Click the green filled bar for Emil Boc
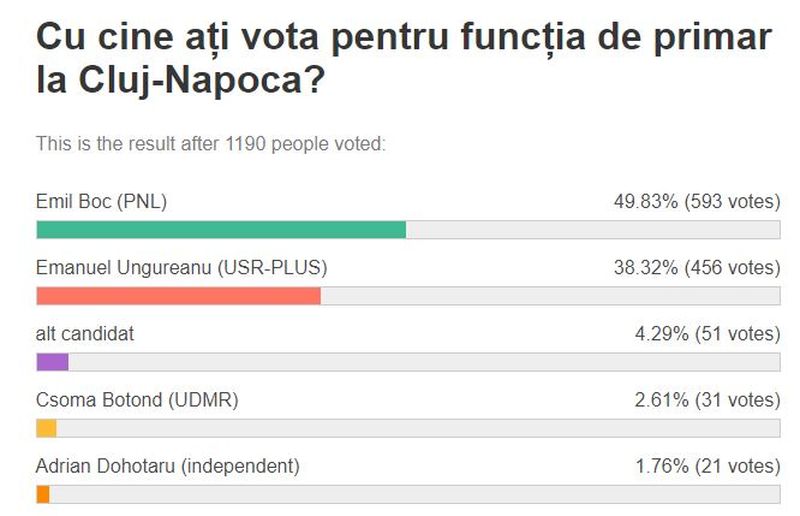This screenshot has height=516, width=800. point(221,230)
